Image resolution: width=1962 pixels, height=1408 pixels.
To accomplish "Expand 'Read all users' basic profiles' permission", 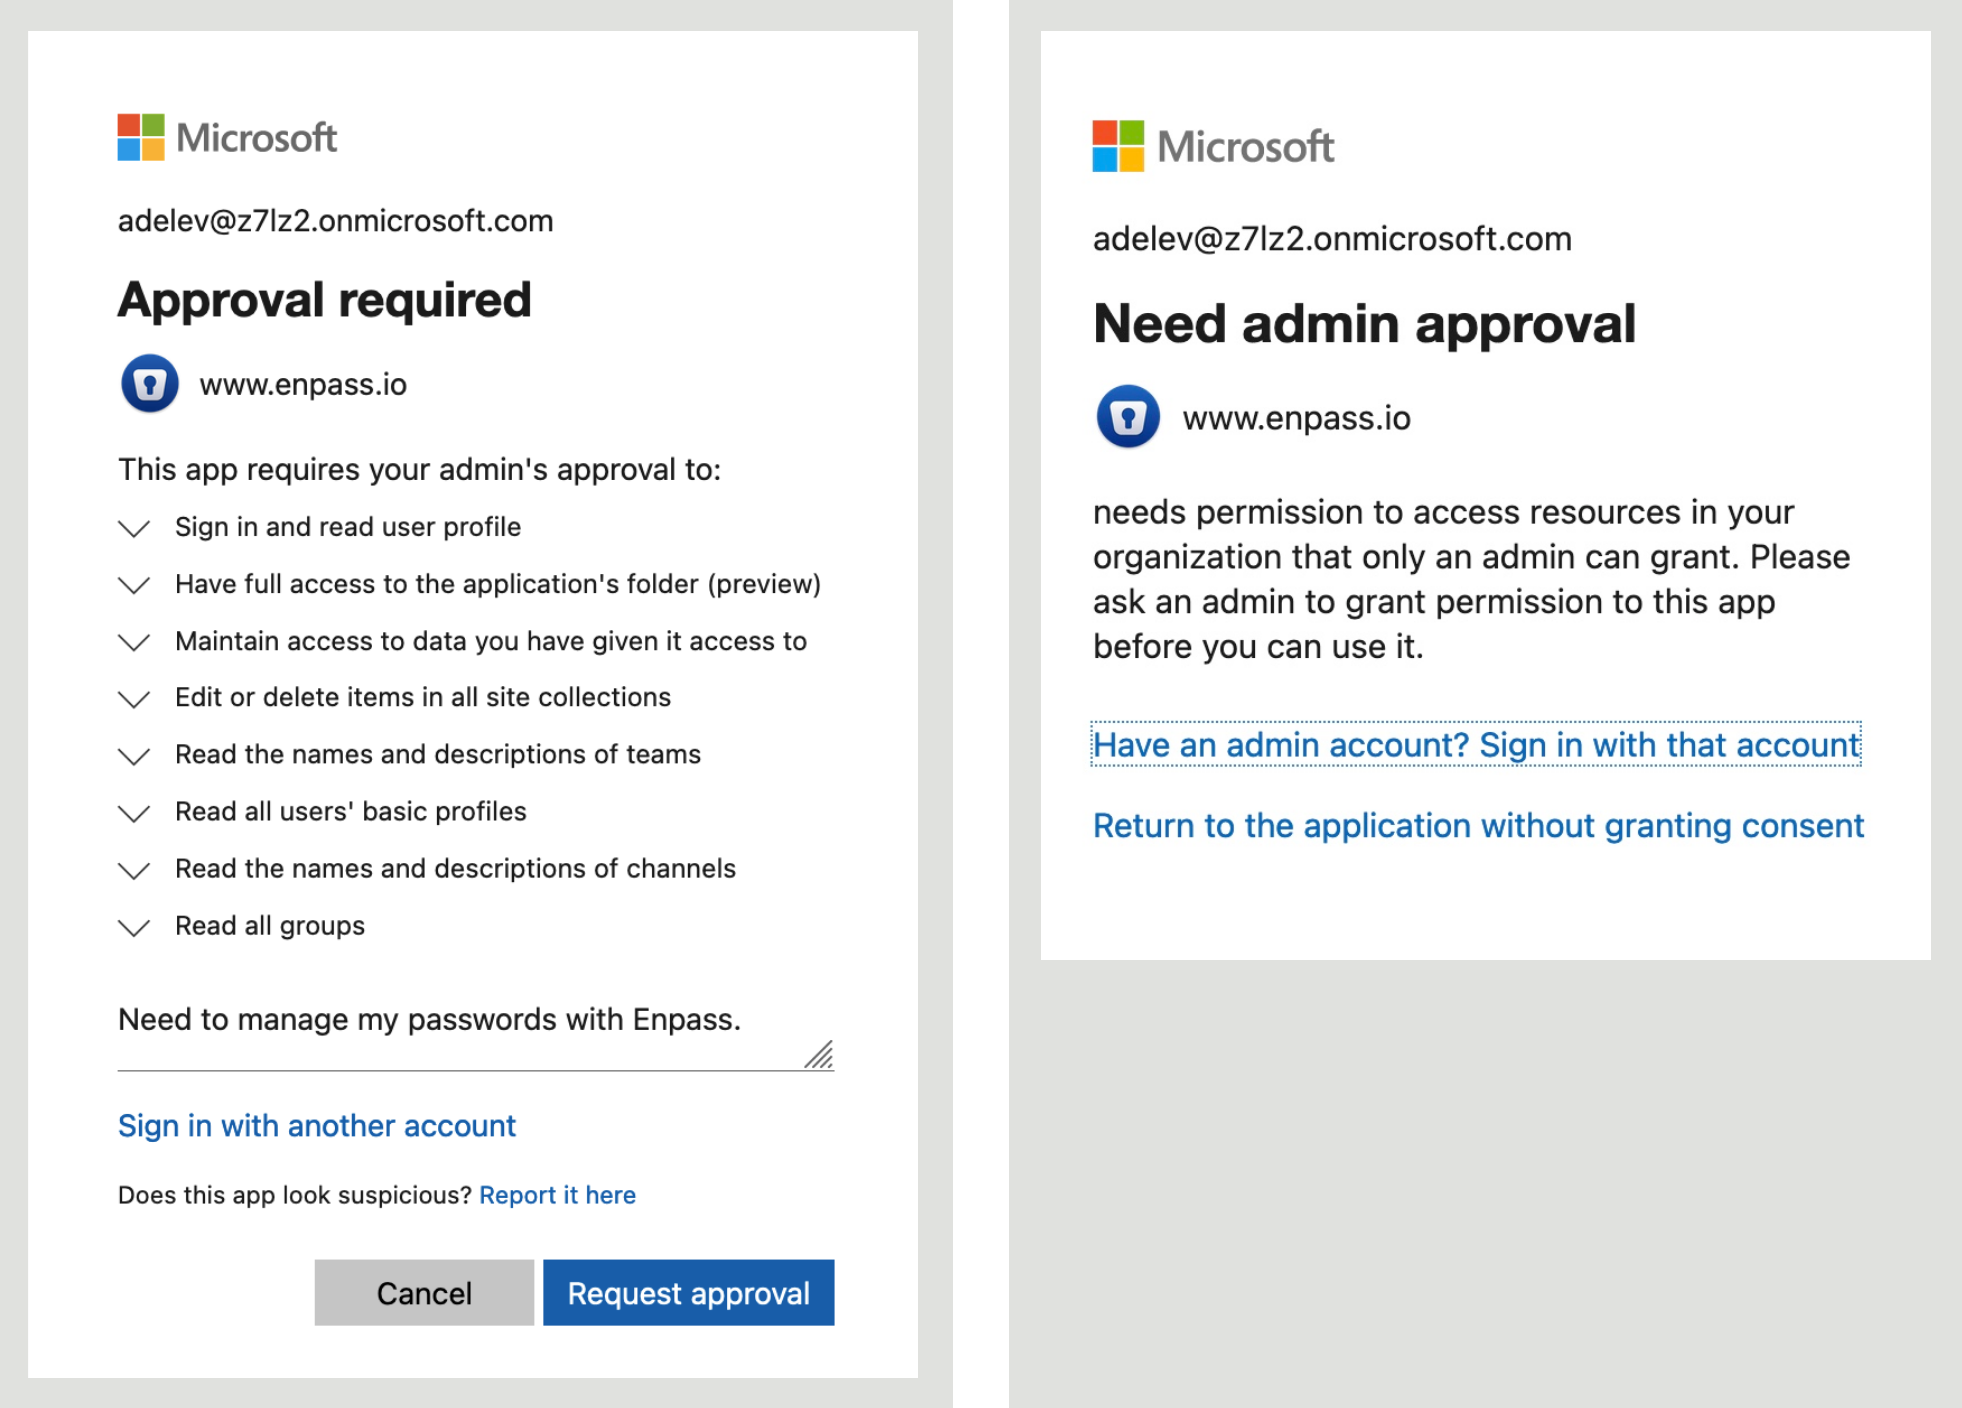I will pyautogui.click(x=135, y=812).
